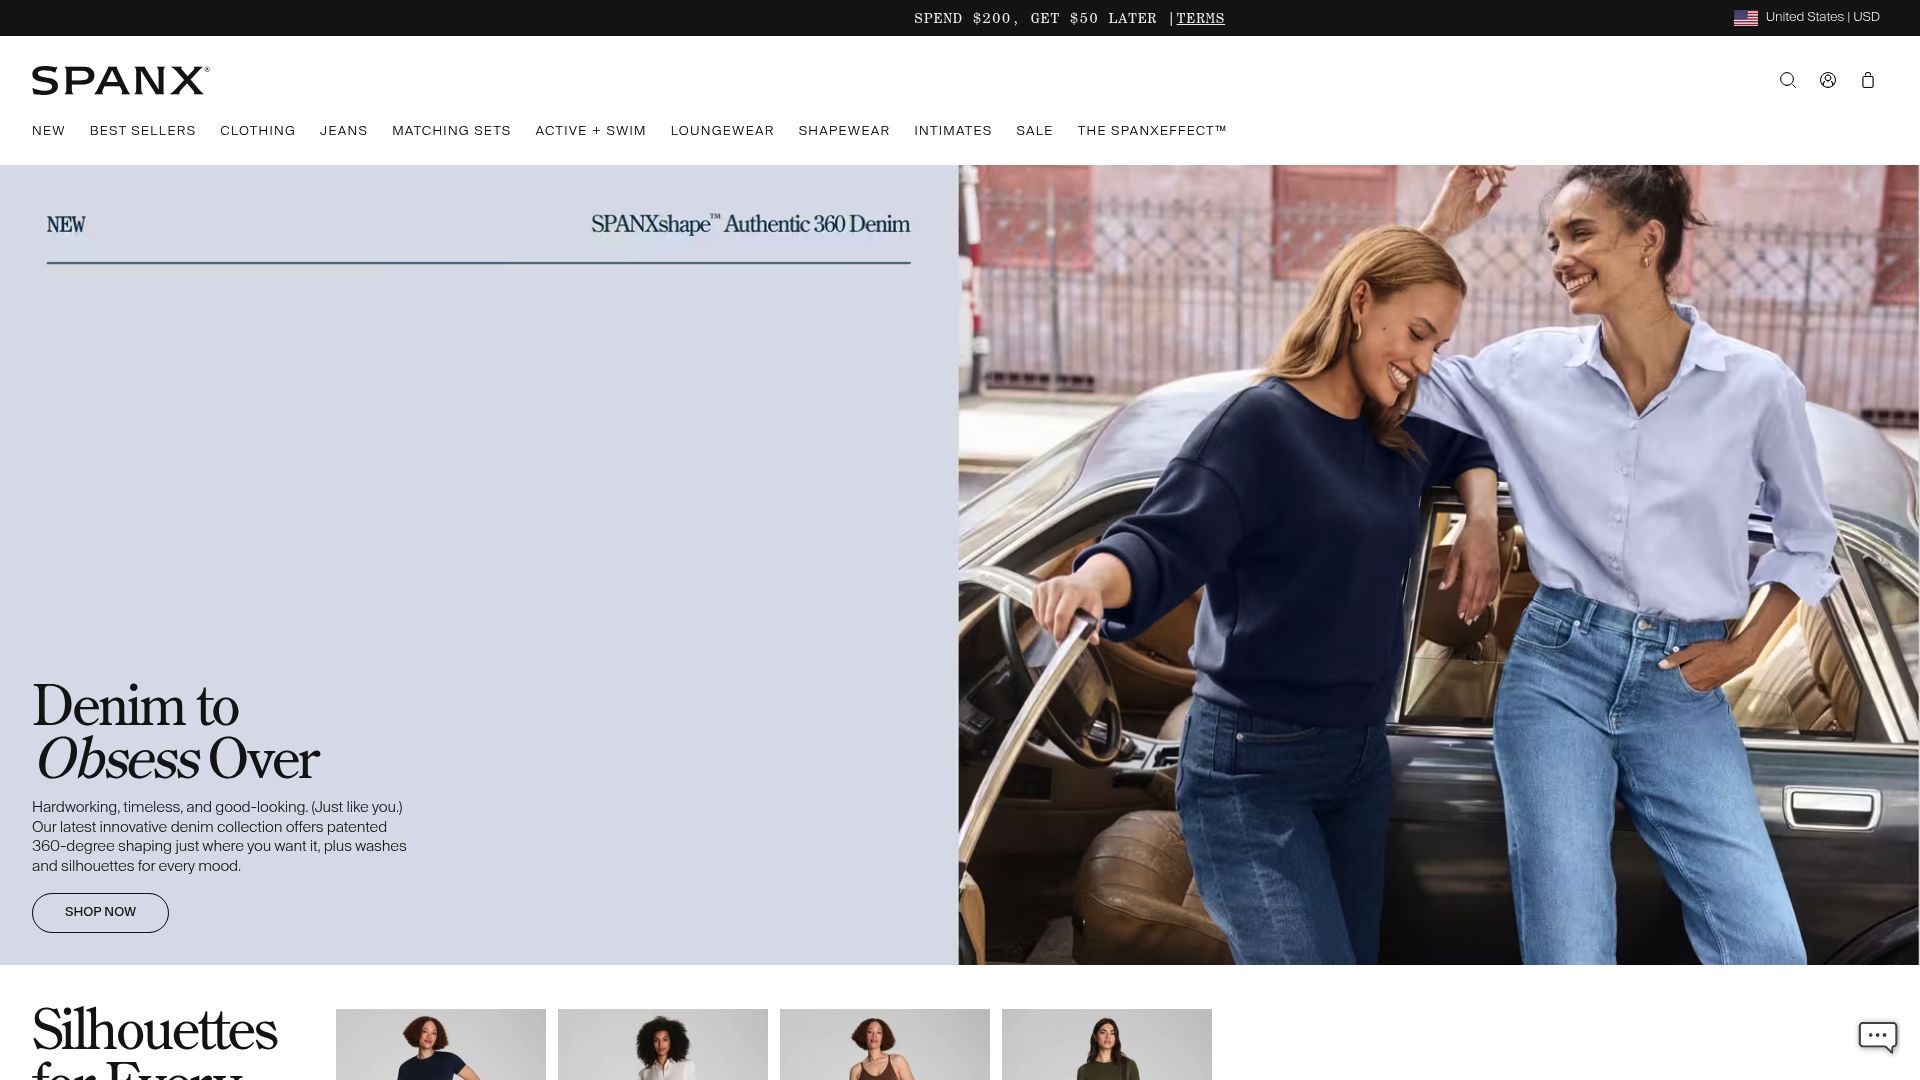
Task: Select the olive top model thumbnail
Action: coord(1107,1044)
